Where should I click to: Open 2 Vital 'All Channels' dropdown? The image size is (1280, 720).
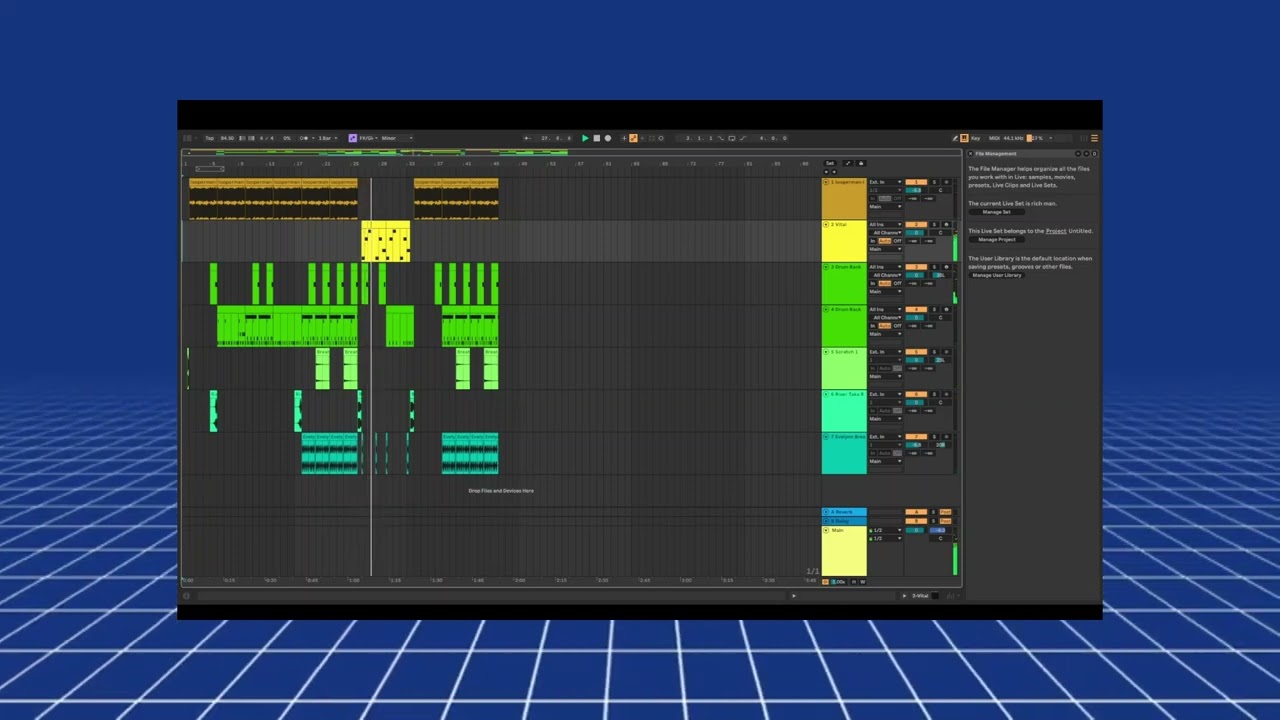pyautogui.click(x=885, y=233)
